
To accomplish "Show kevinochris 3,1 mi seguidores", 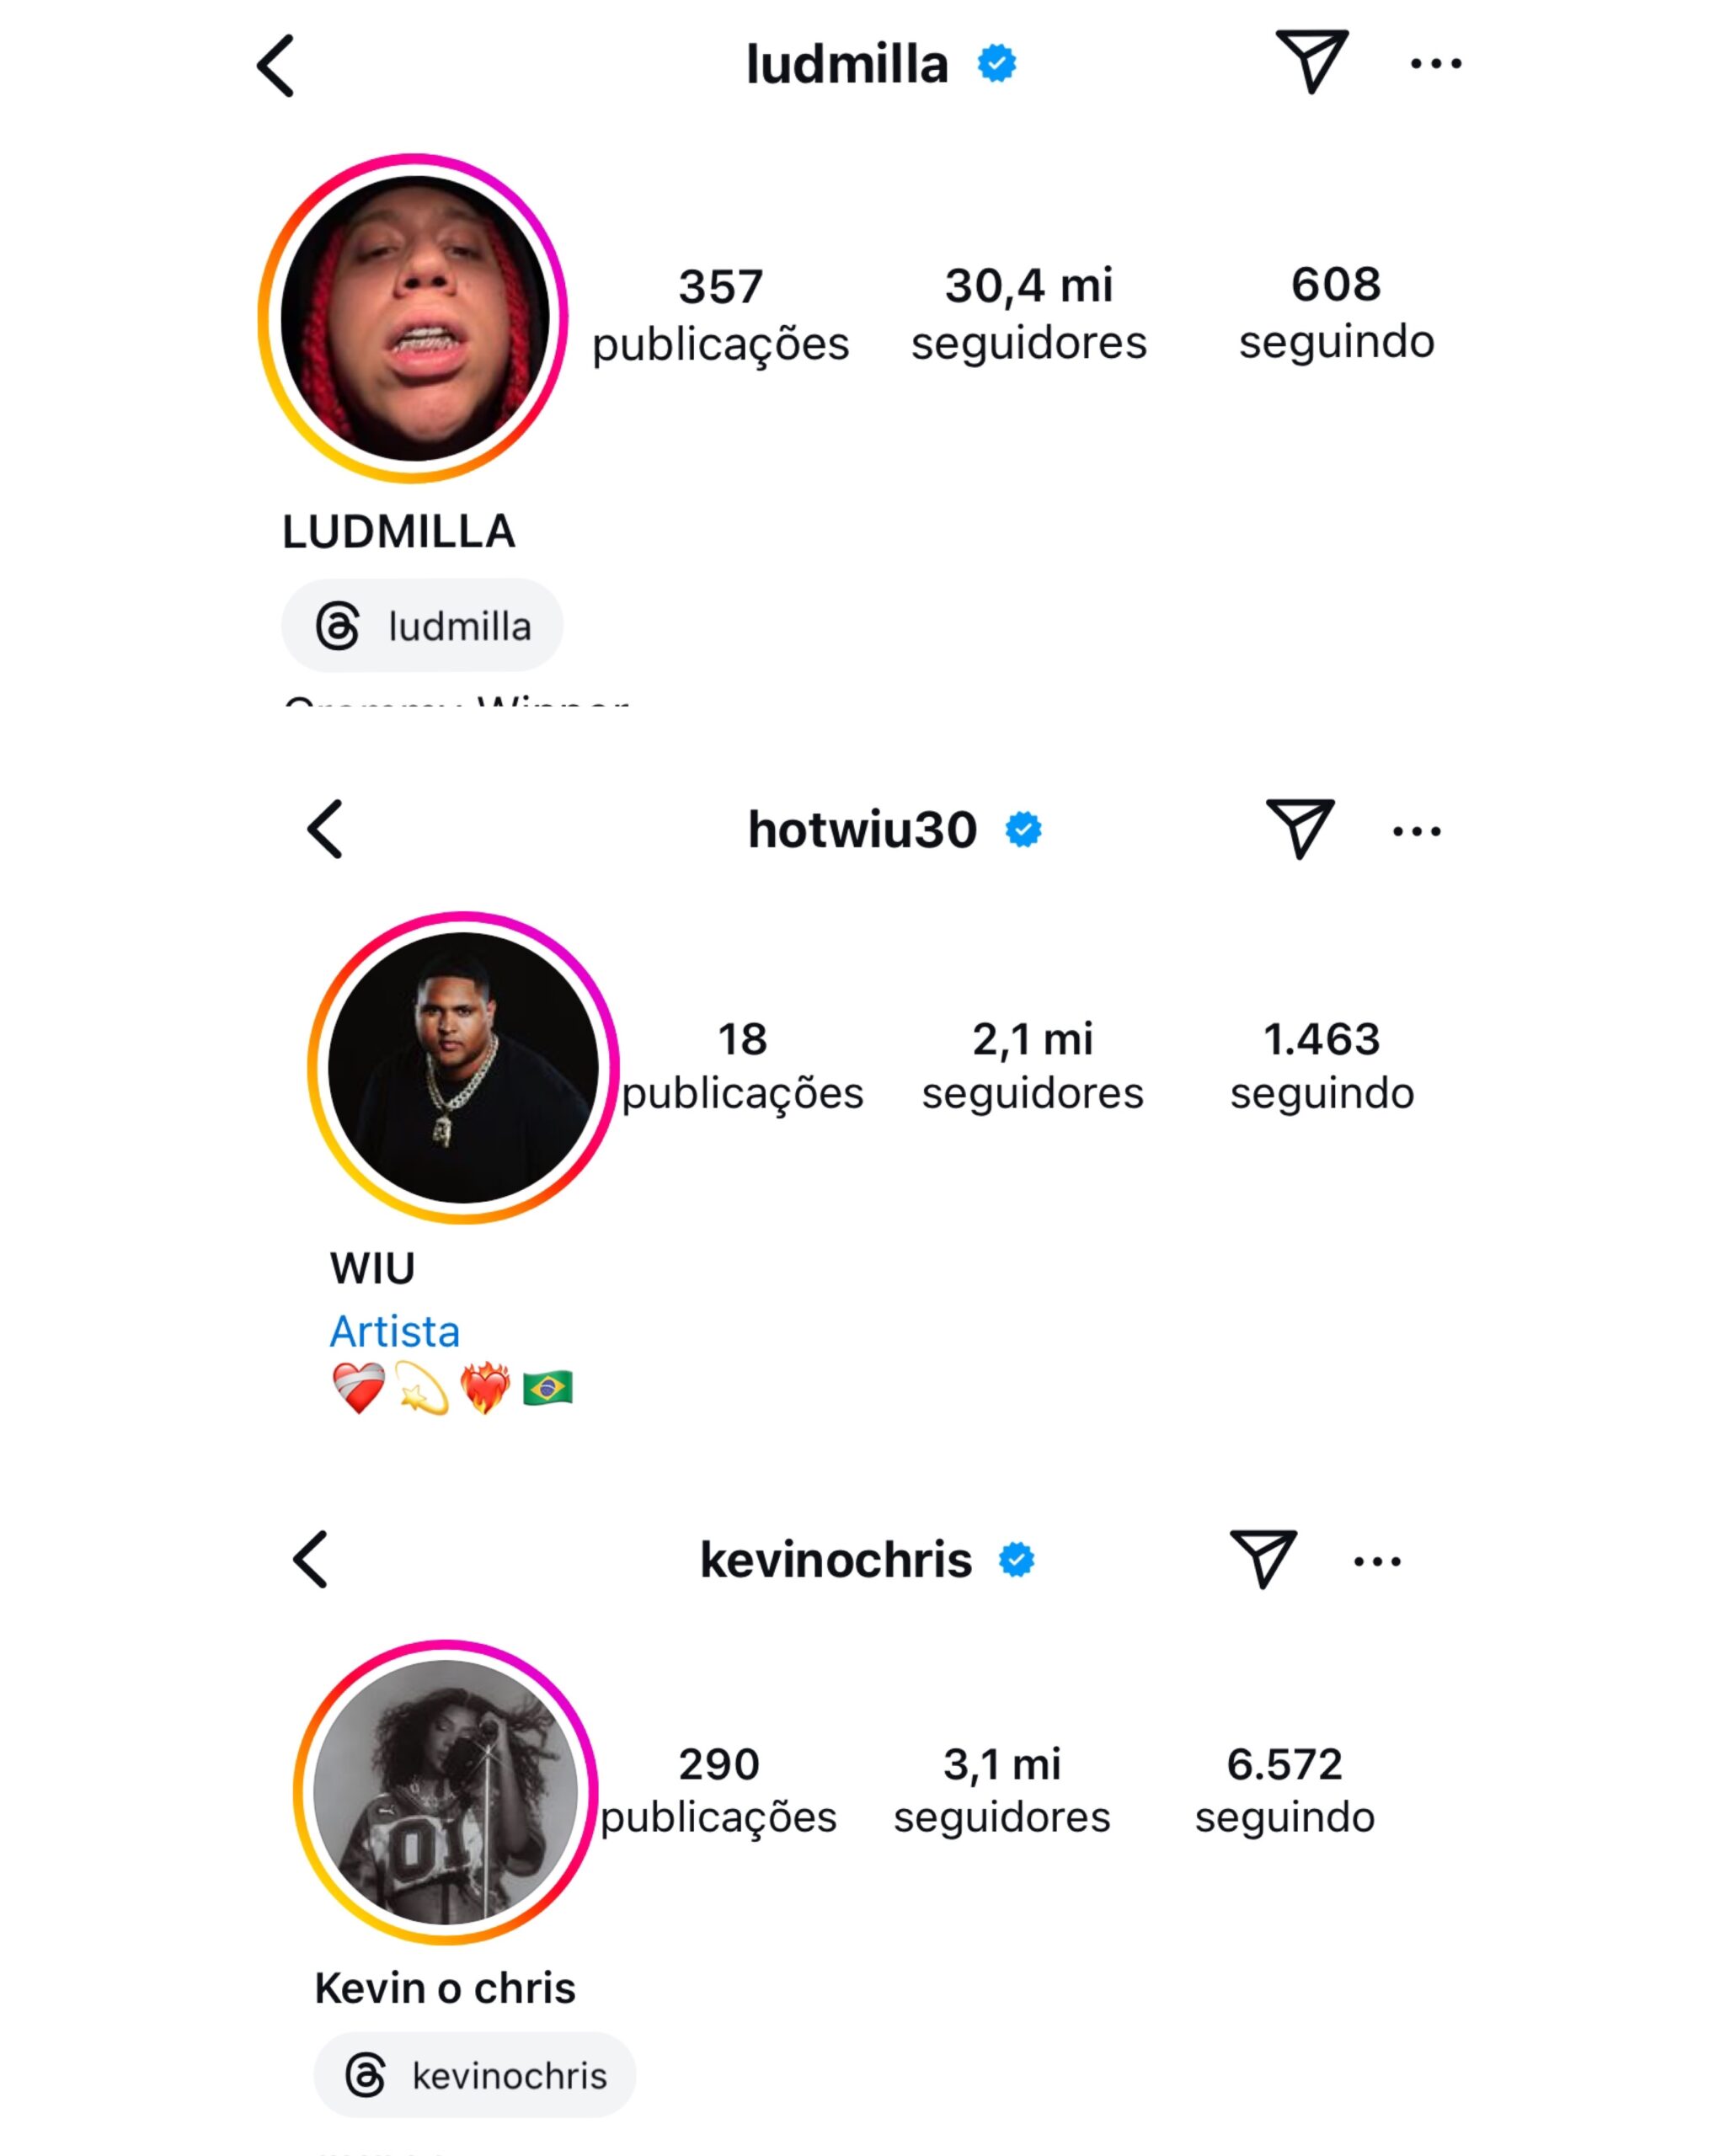I will (x=1001, y=1790).
